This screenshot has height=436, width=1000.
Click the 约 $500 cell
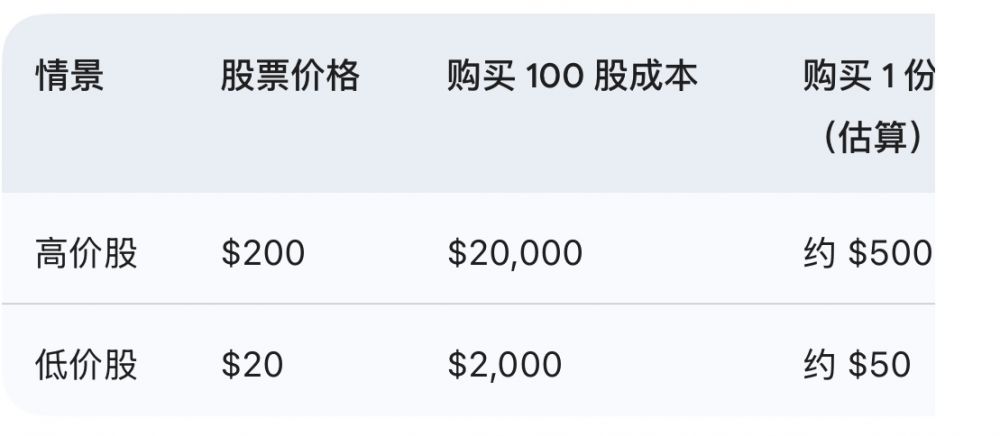tap(867, 253)
